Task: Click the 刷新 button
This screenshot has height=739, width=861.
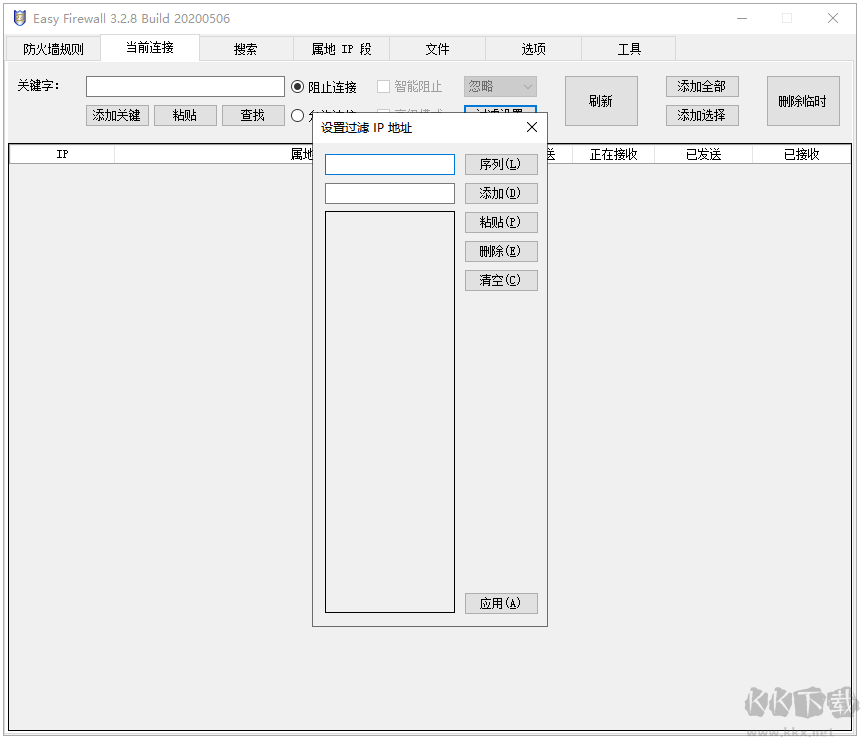Action: 601,100
